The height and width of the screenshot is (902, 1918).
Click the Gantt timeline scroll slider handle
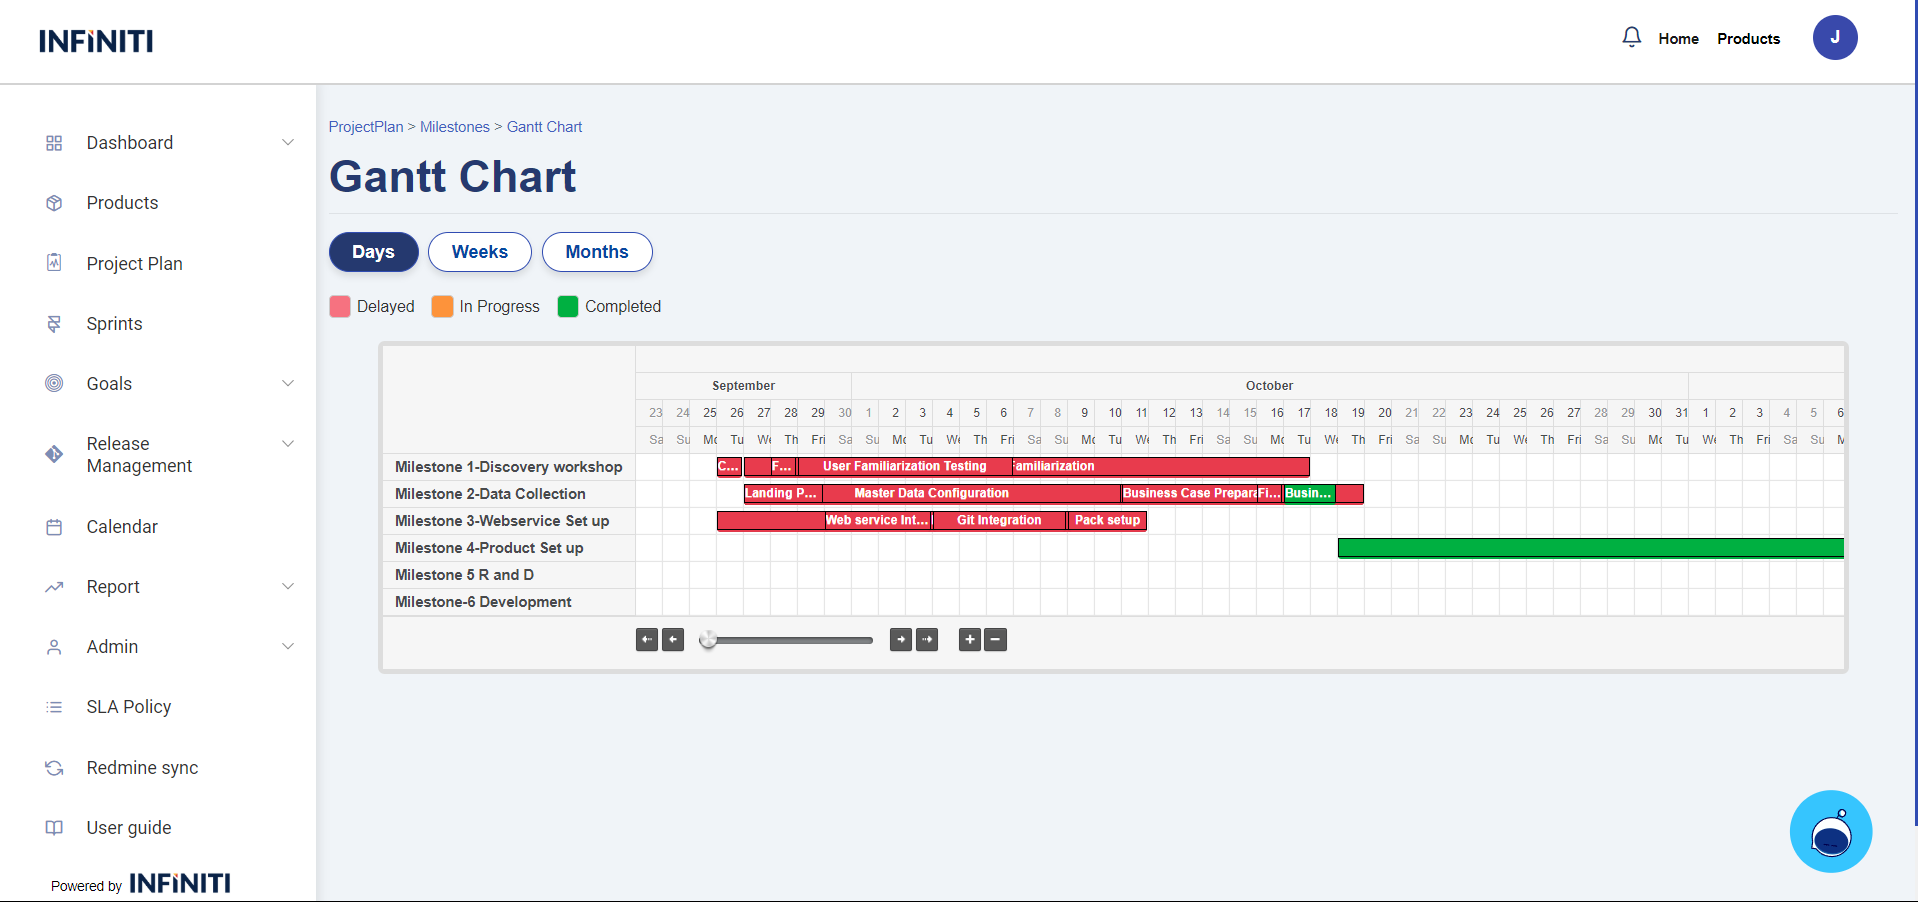pos(708,640)
